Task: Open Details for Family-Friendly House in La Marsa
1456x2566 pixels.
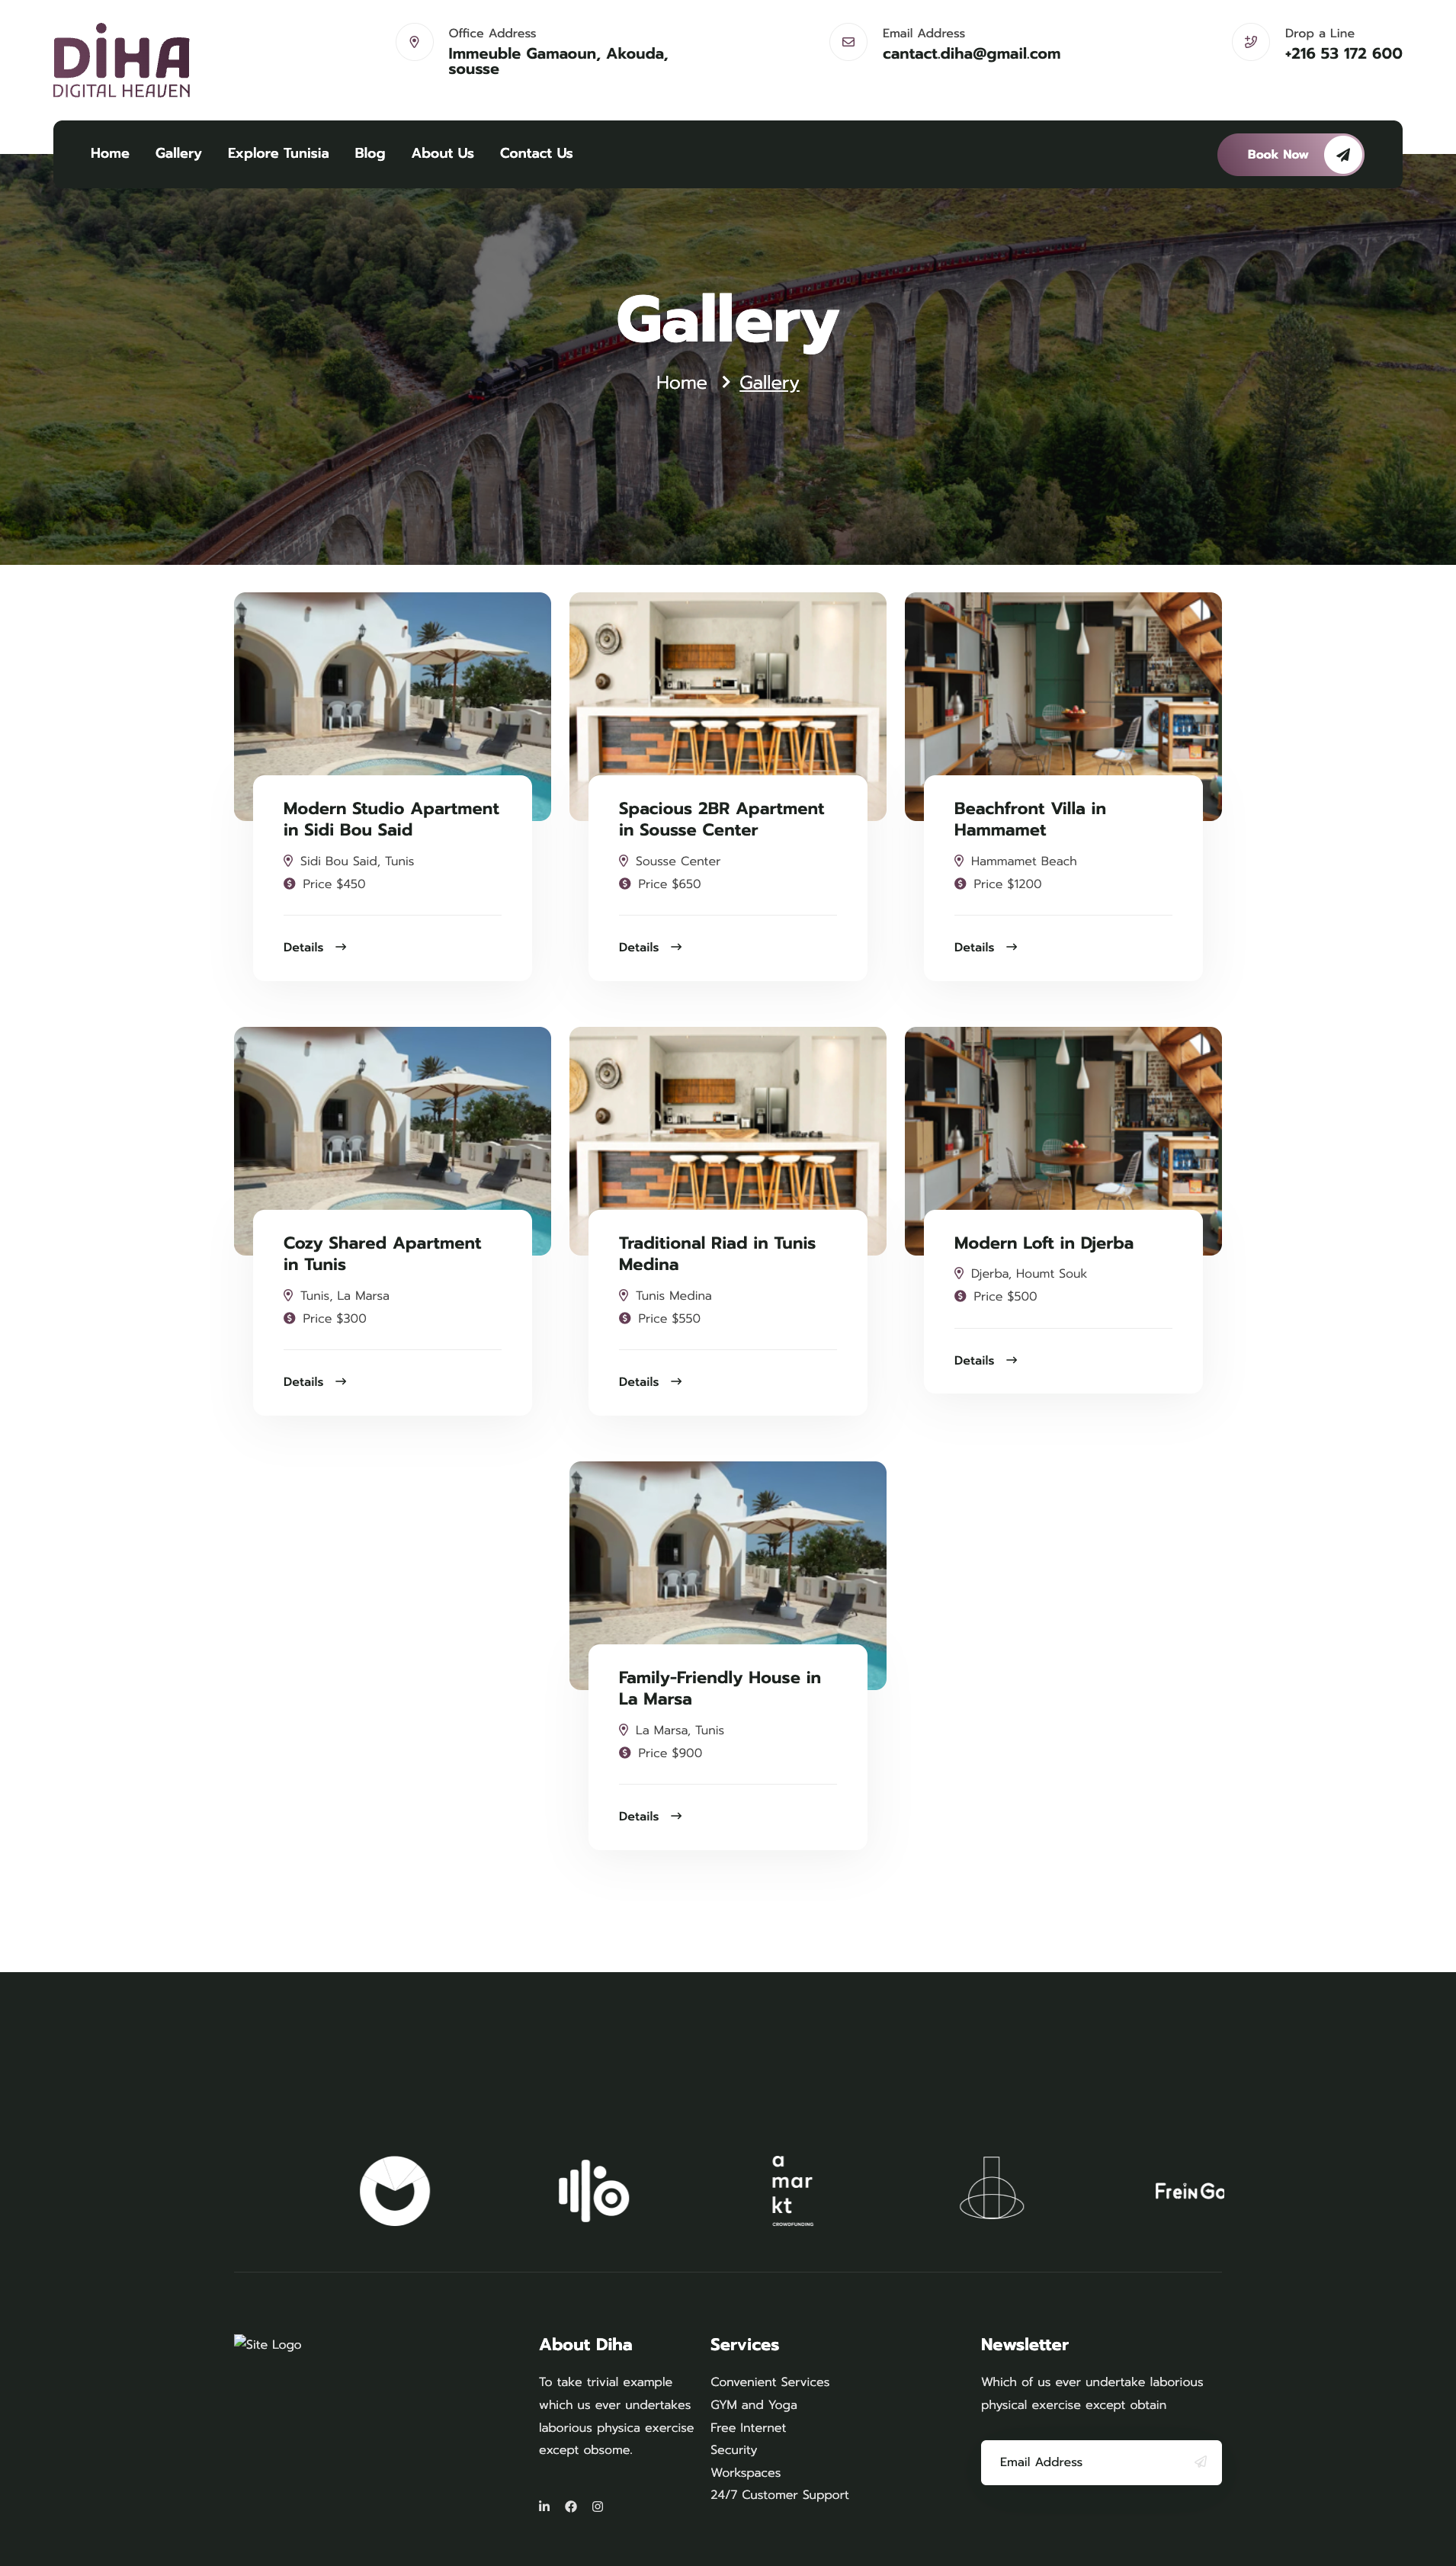Action: [x=650, y=1816]
